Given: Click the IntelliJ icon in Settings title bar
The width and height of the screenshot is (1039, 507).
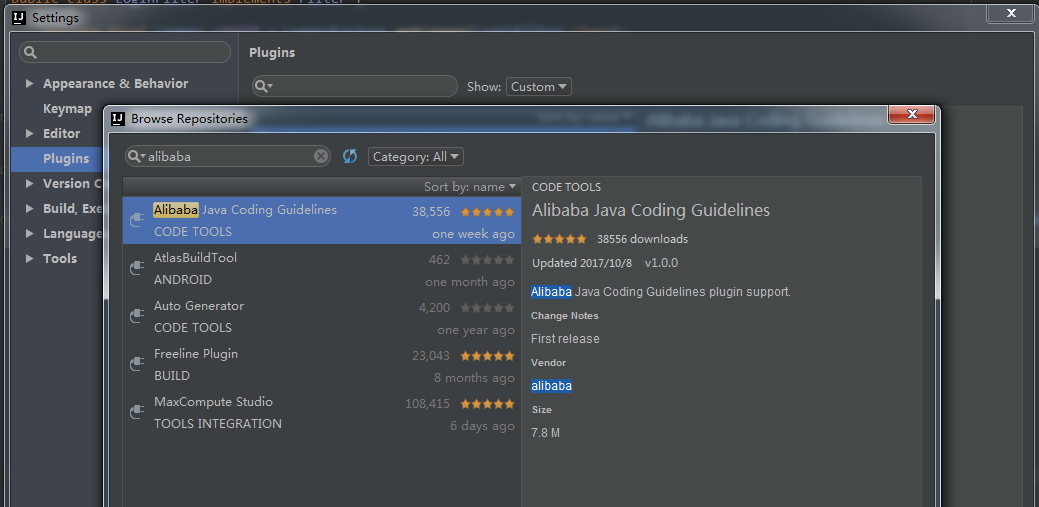Looking at the screenshot, I should pyautogui.click(x=20, y=18).
